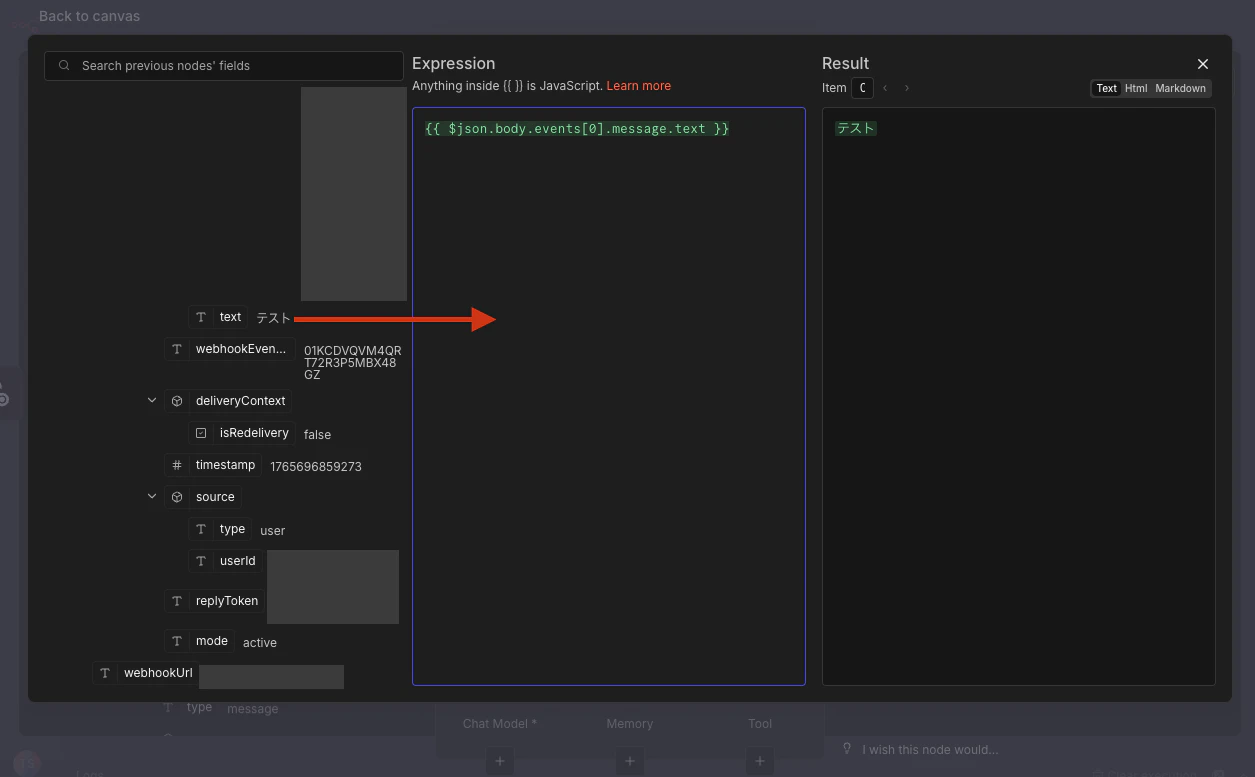Click timestamp value 1765696859273
Image resolution: width=1255 pixels, height=777 pixels.
coord(316,467)
